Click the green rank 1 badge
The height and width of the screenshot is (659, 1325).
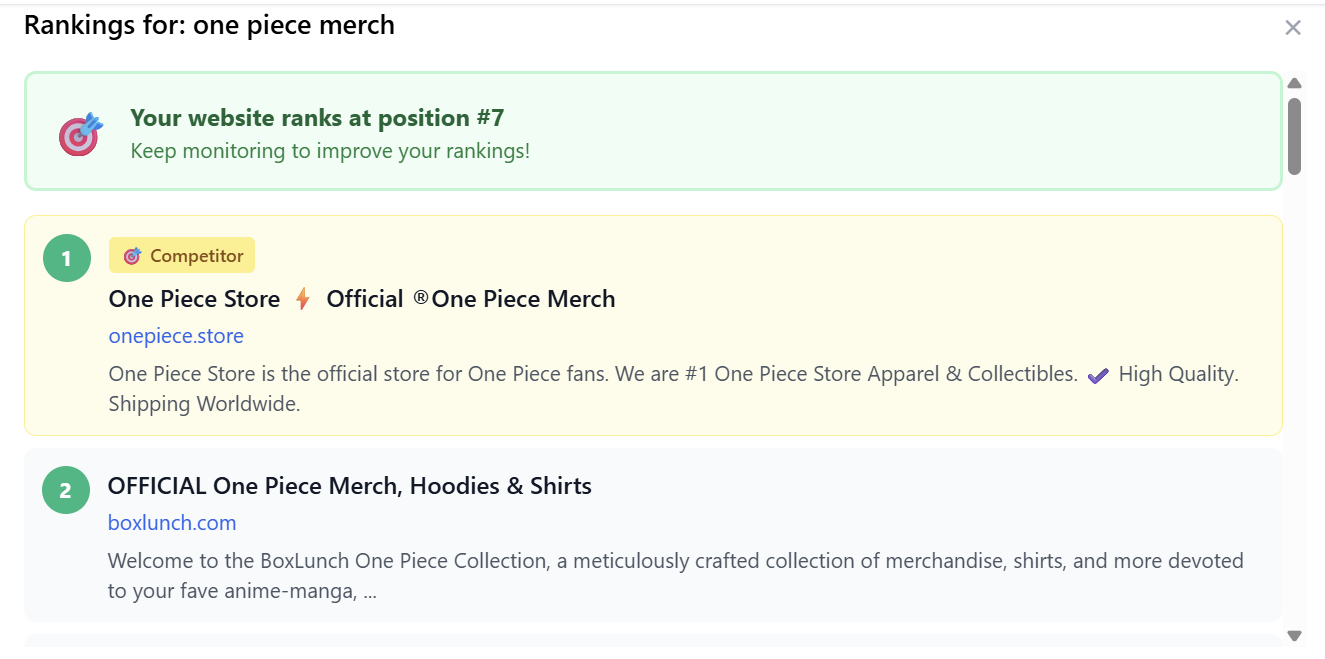[67, 258]
